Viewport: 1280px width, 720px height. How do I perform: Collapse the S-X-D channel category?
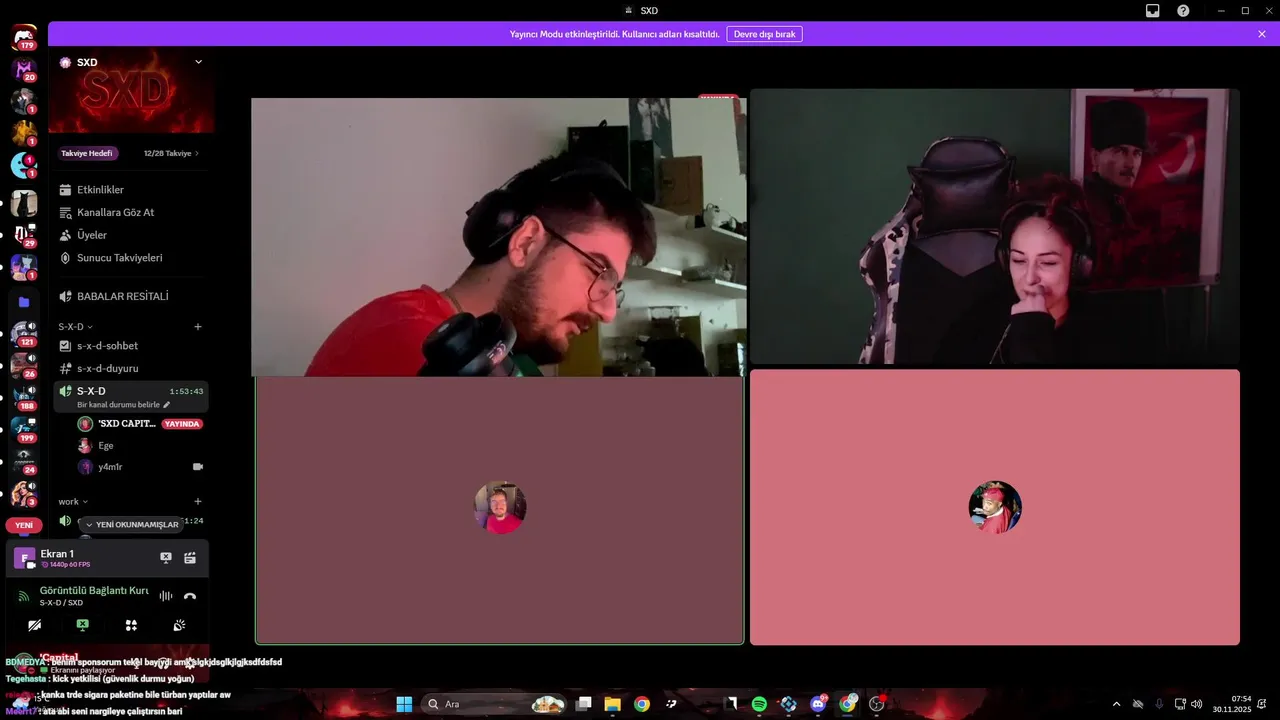pos(75,327)
